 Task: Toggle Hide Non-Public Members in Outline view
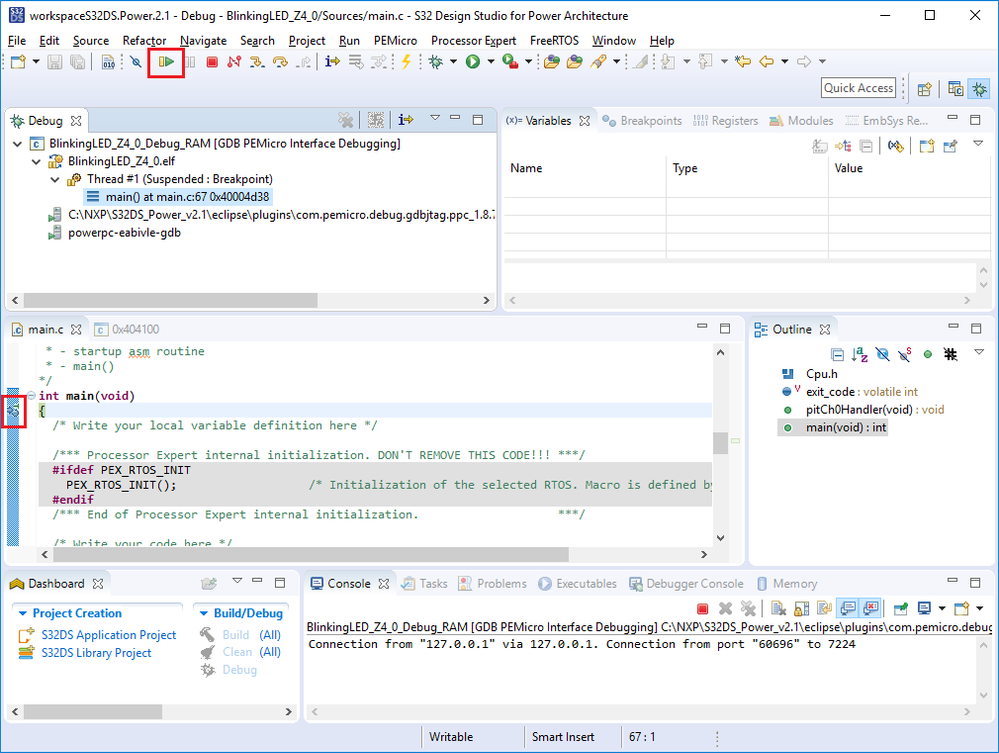[928, 354]
